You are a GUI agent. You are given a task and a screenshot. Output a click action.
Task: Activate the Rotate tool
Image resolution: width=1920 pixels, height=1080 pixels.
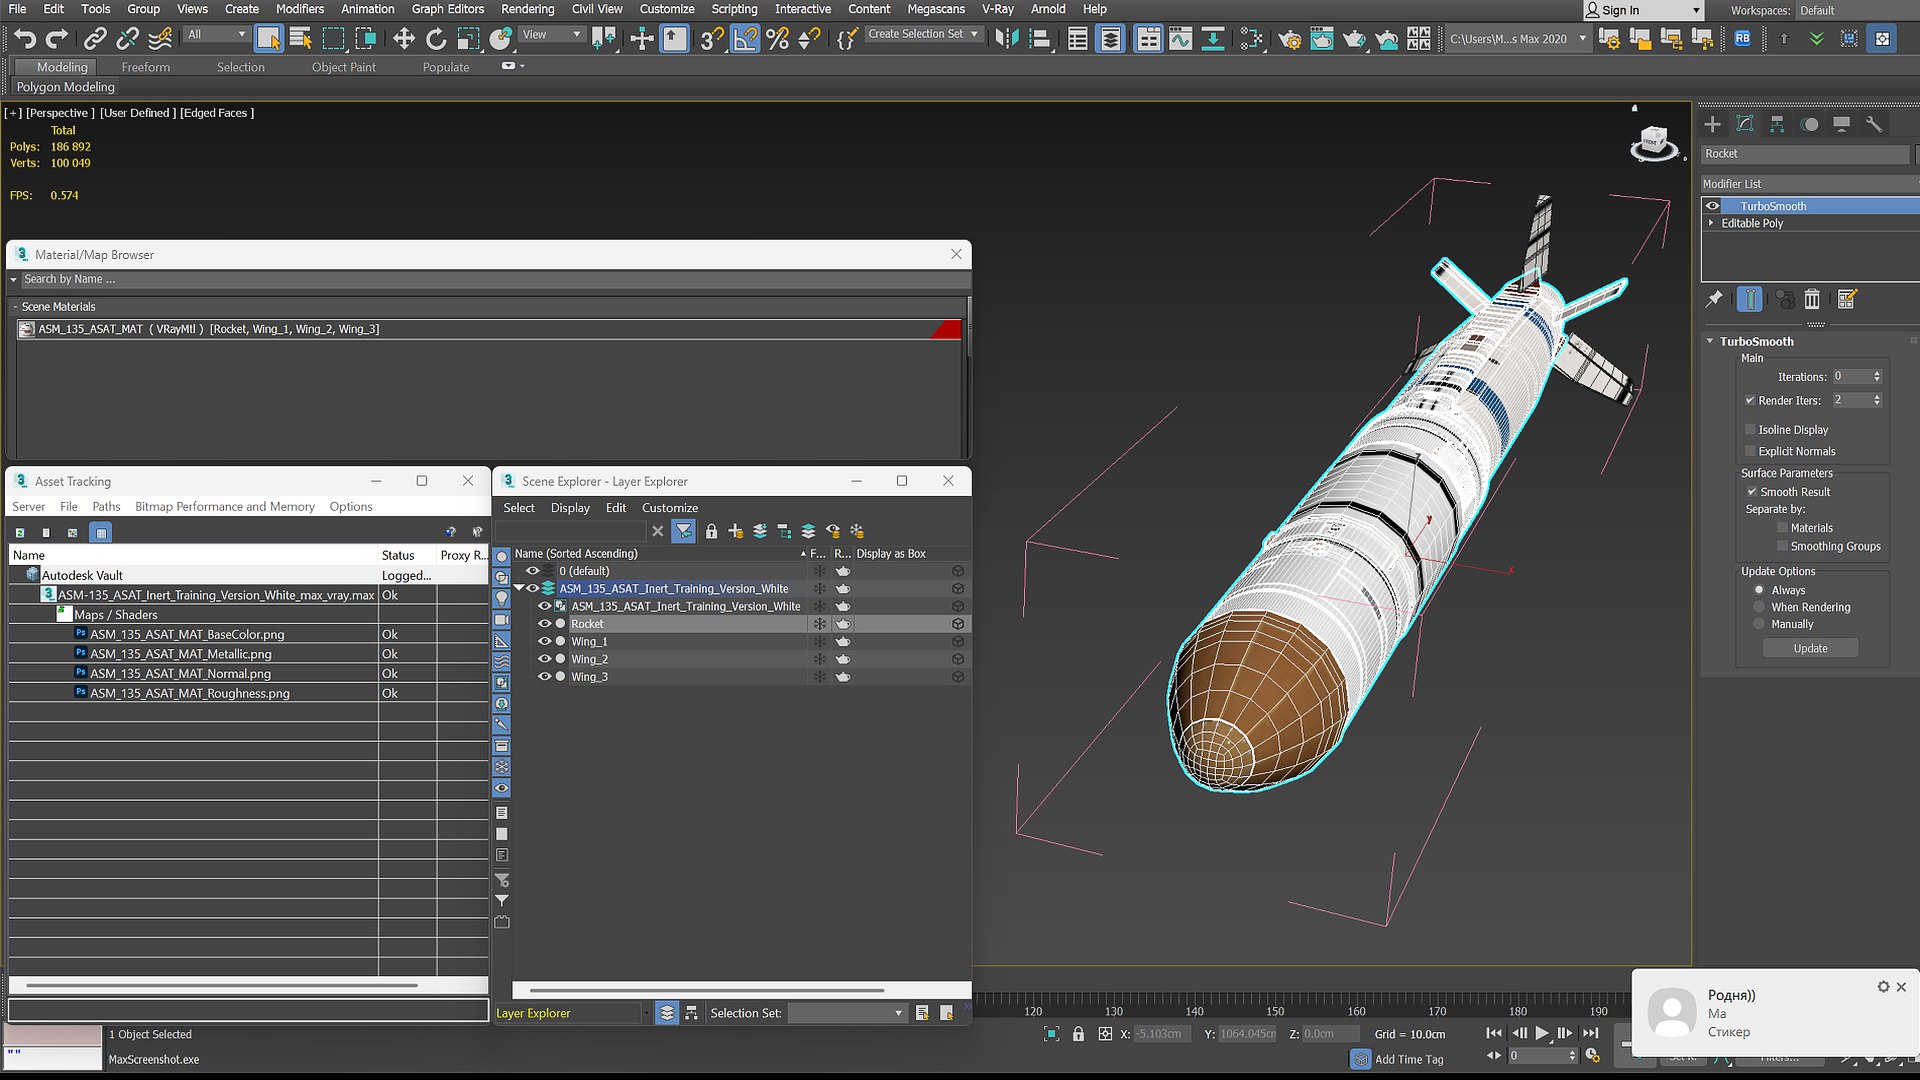(x=436, y=39)
